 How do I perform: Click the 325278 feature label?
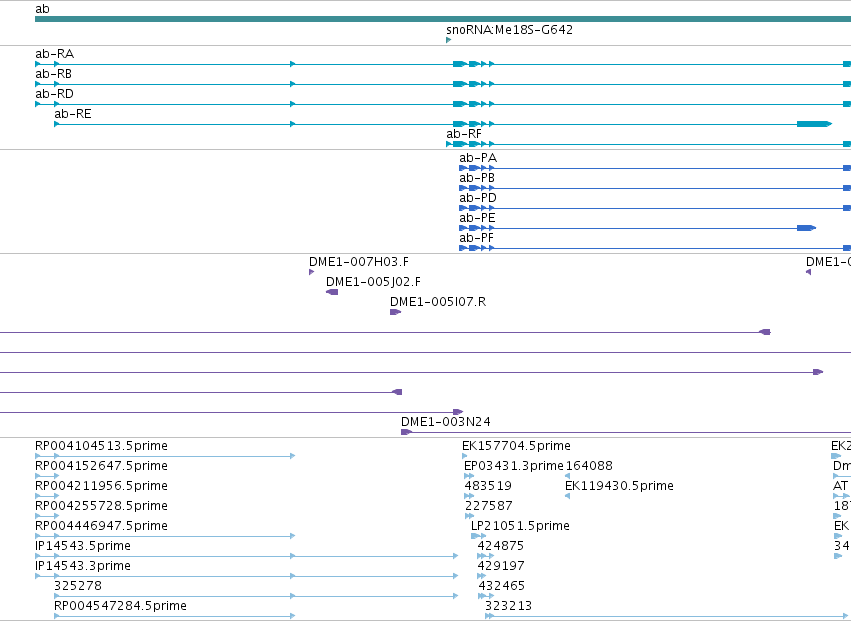coord(78,586)
